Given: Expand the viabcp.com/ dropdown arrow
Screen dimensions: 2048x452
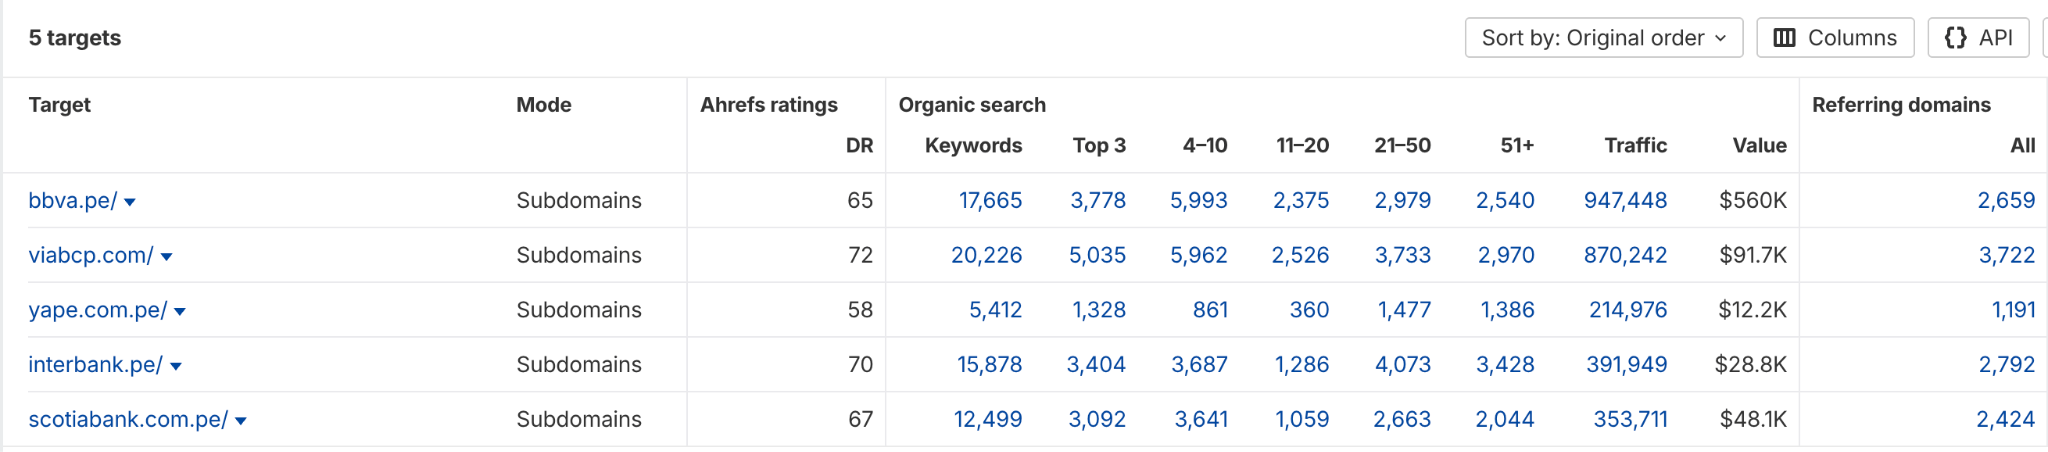Looking at the screenshot, I should coord(167,257).
